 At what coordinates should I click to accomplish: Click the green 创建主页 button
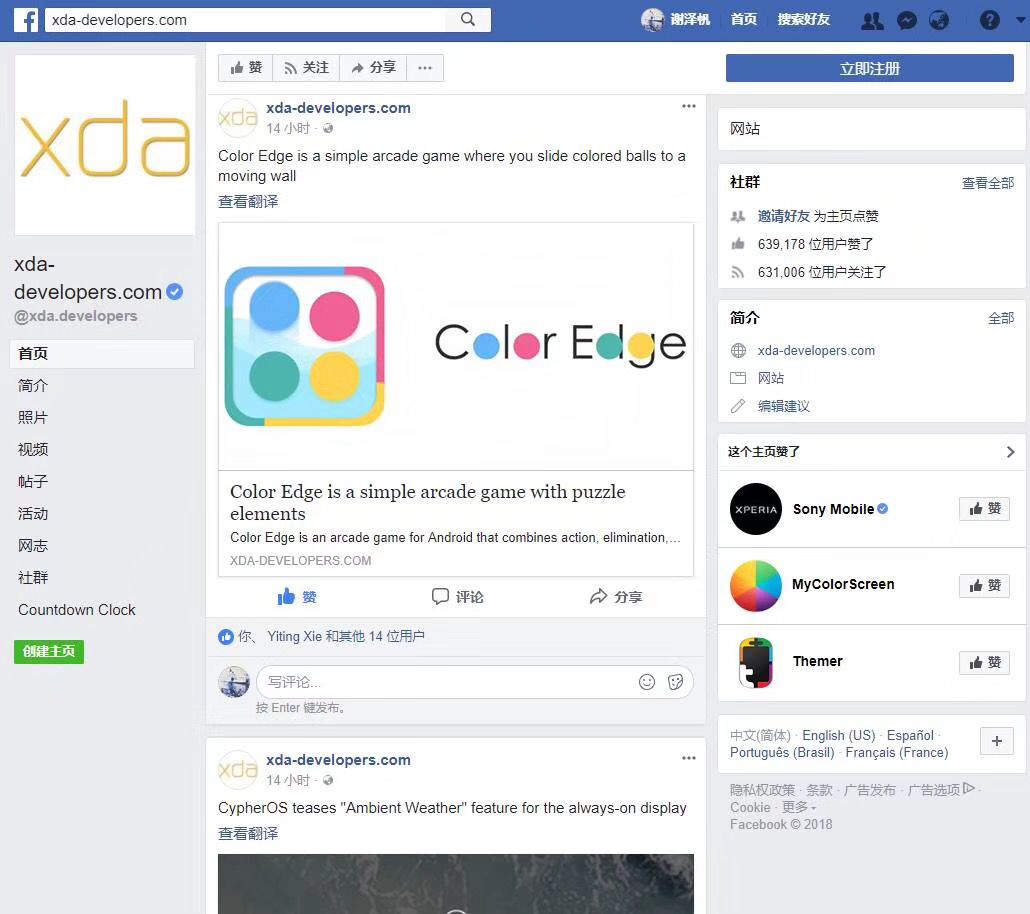pos(49,651)
